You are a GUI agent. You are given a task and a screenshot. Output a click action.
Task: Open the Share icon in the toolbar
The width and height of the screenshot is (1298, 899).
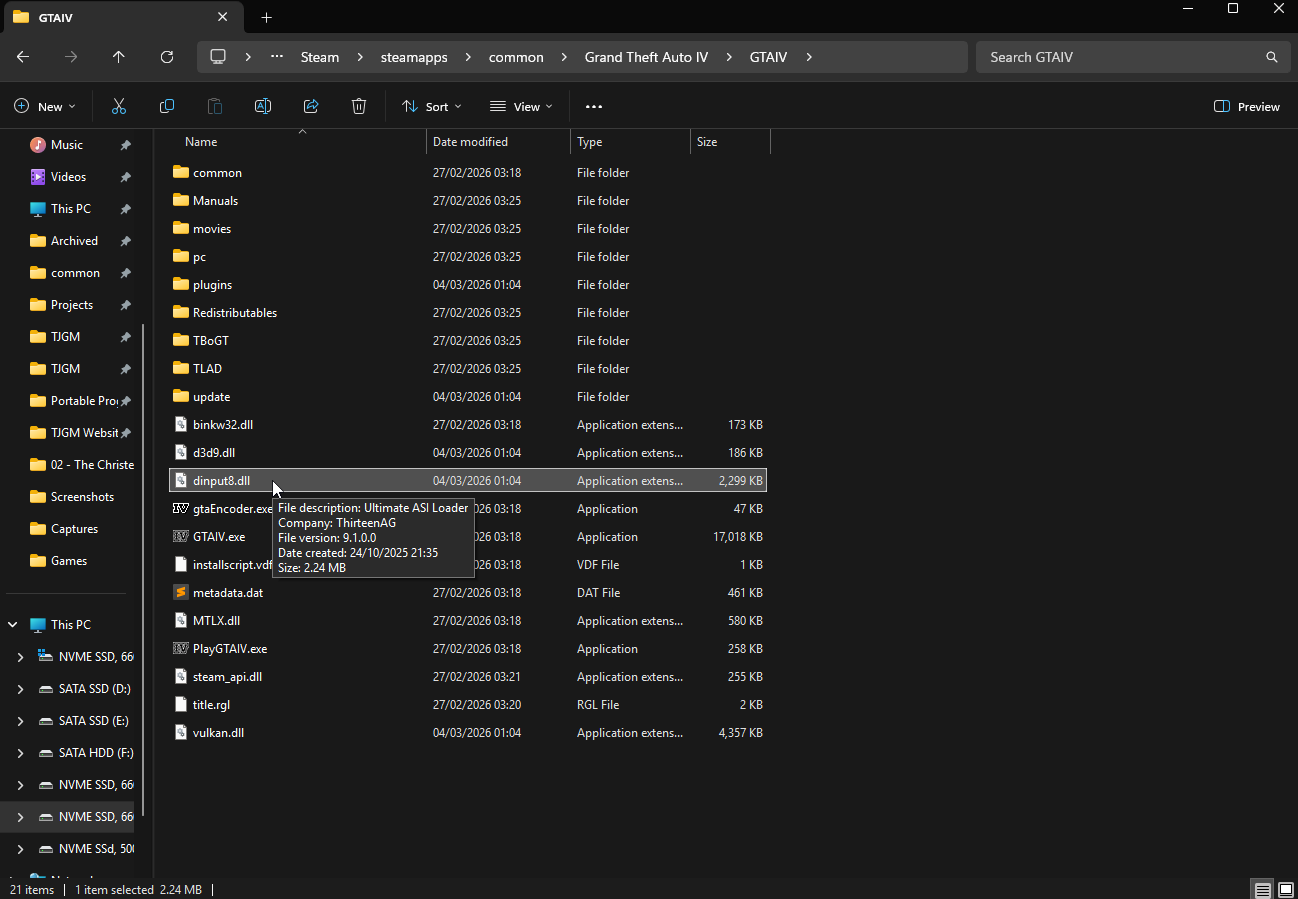[x=310, y=105]
